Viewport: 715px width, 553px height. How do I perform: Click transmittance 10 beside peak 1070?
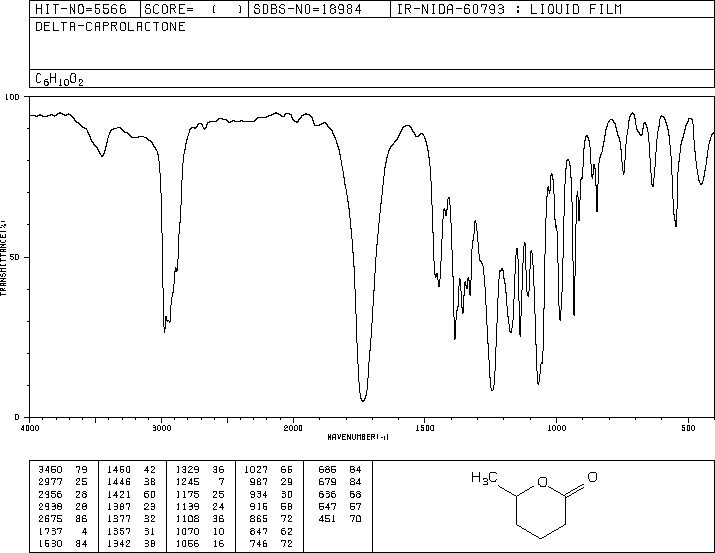[218, 531]
